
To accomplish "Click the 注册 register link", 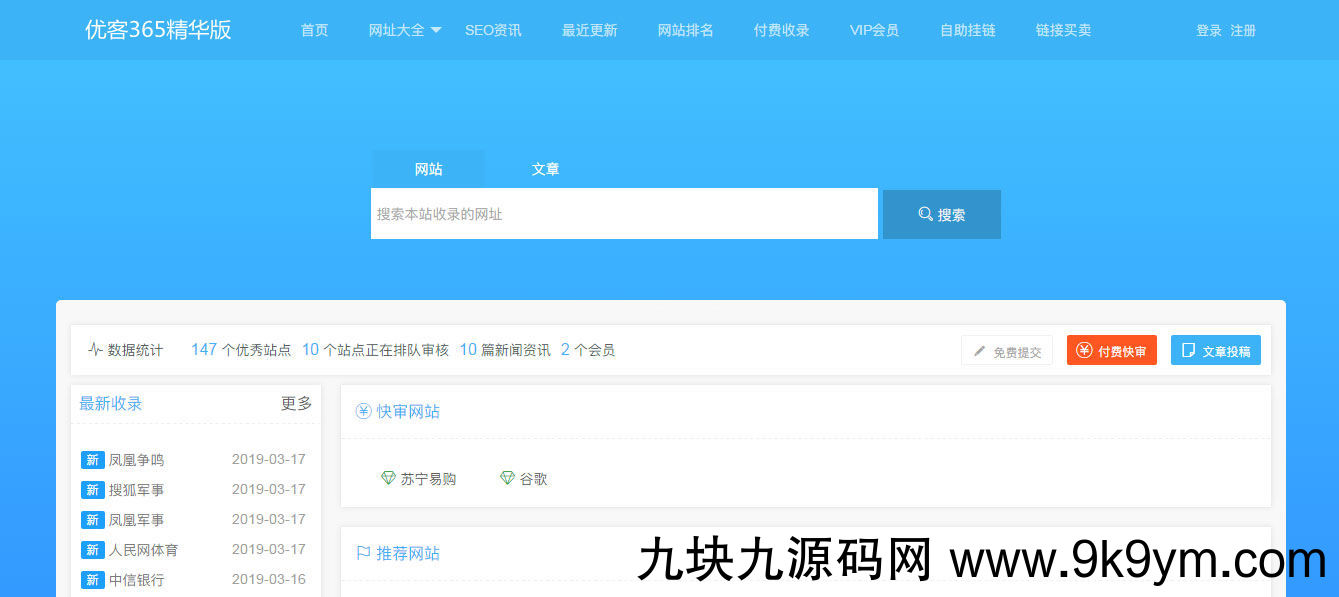I will [x=1243, y=30].
